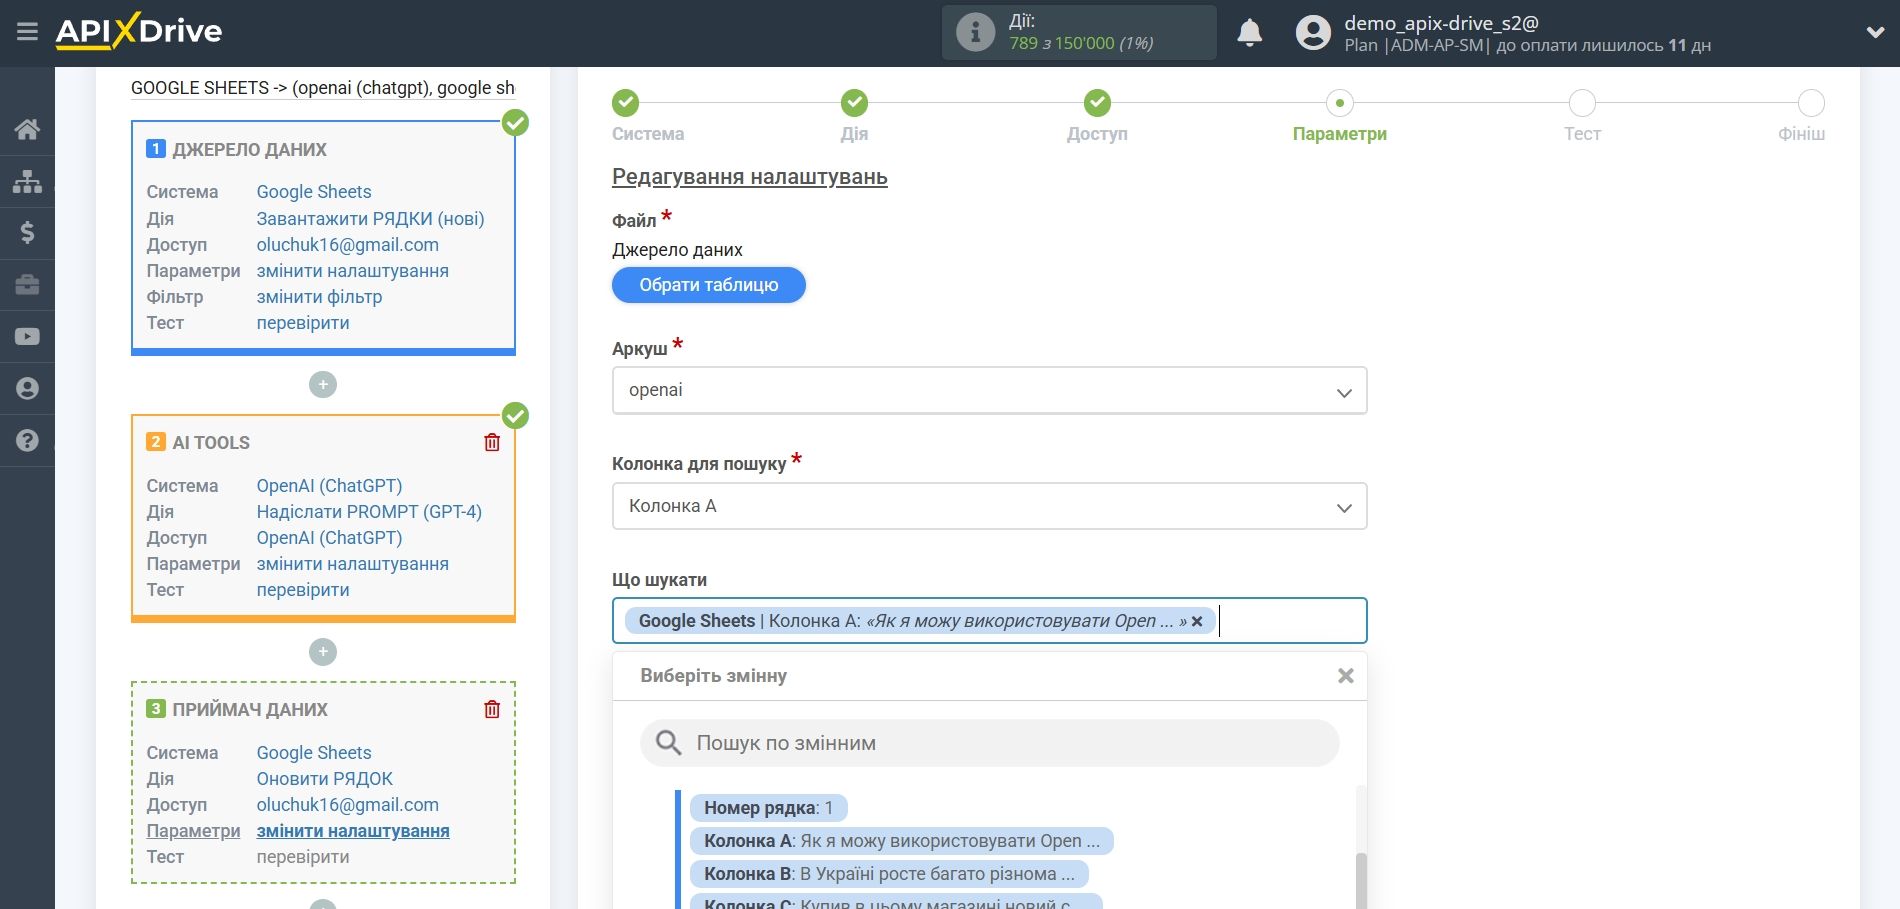Open the help question mark icon

point(27,441)
